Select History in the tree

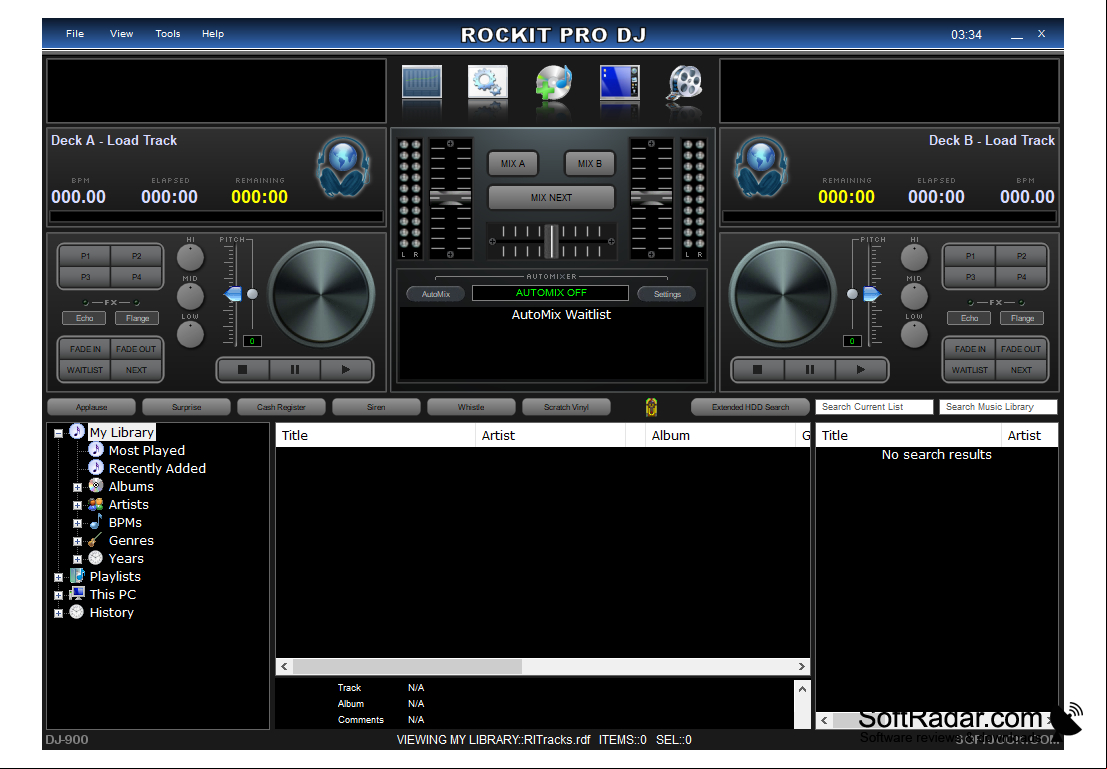(112, 612)
